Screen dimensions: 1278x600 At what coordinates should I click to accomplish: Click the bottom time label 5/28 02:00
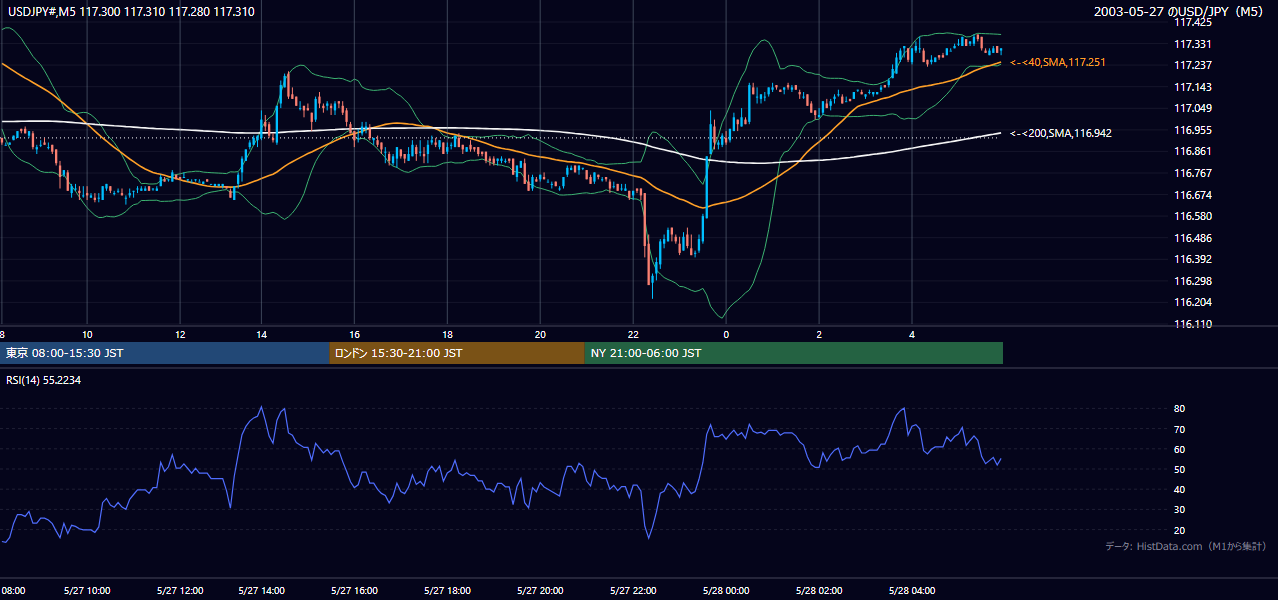(x=821, y=591)
